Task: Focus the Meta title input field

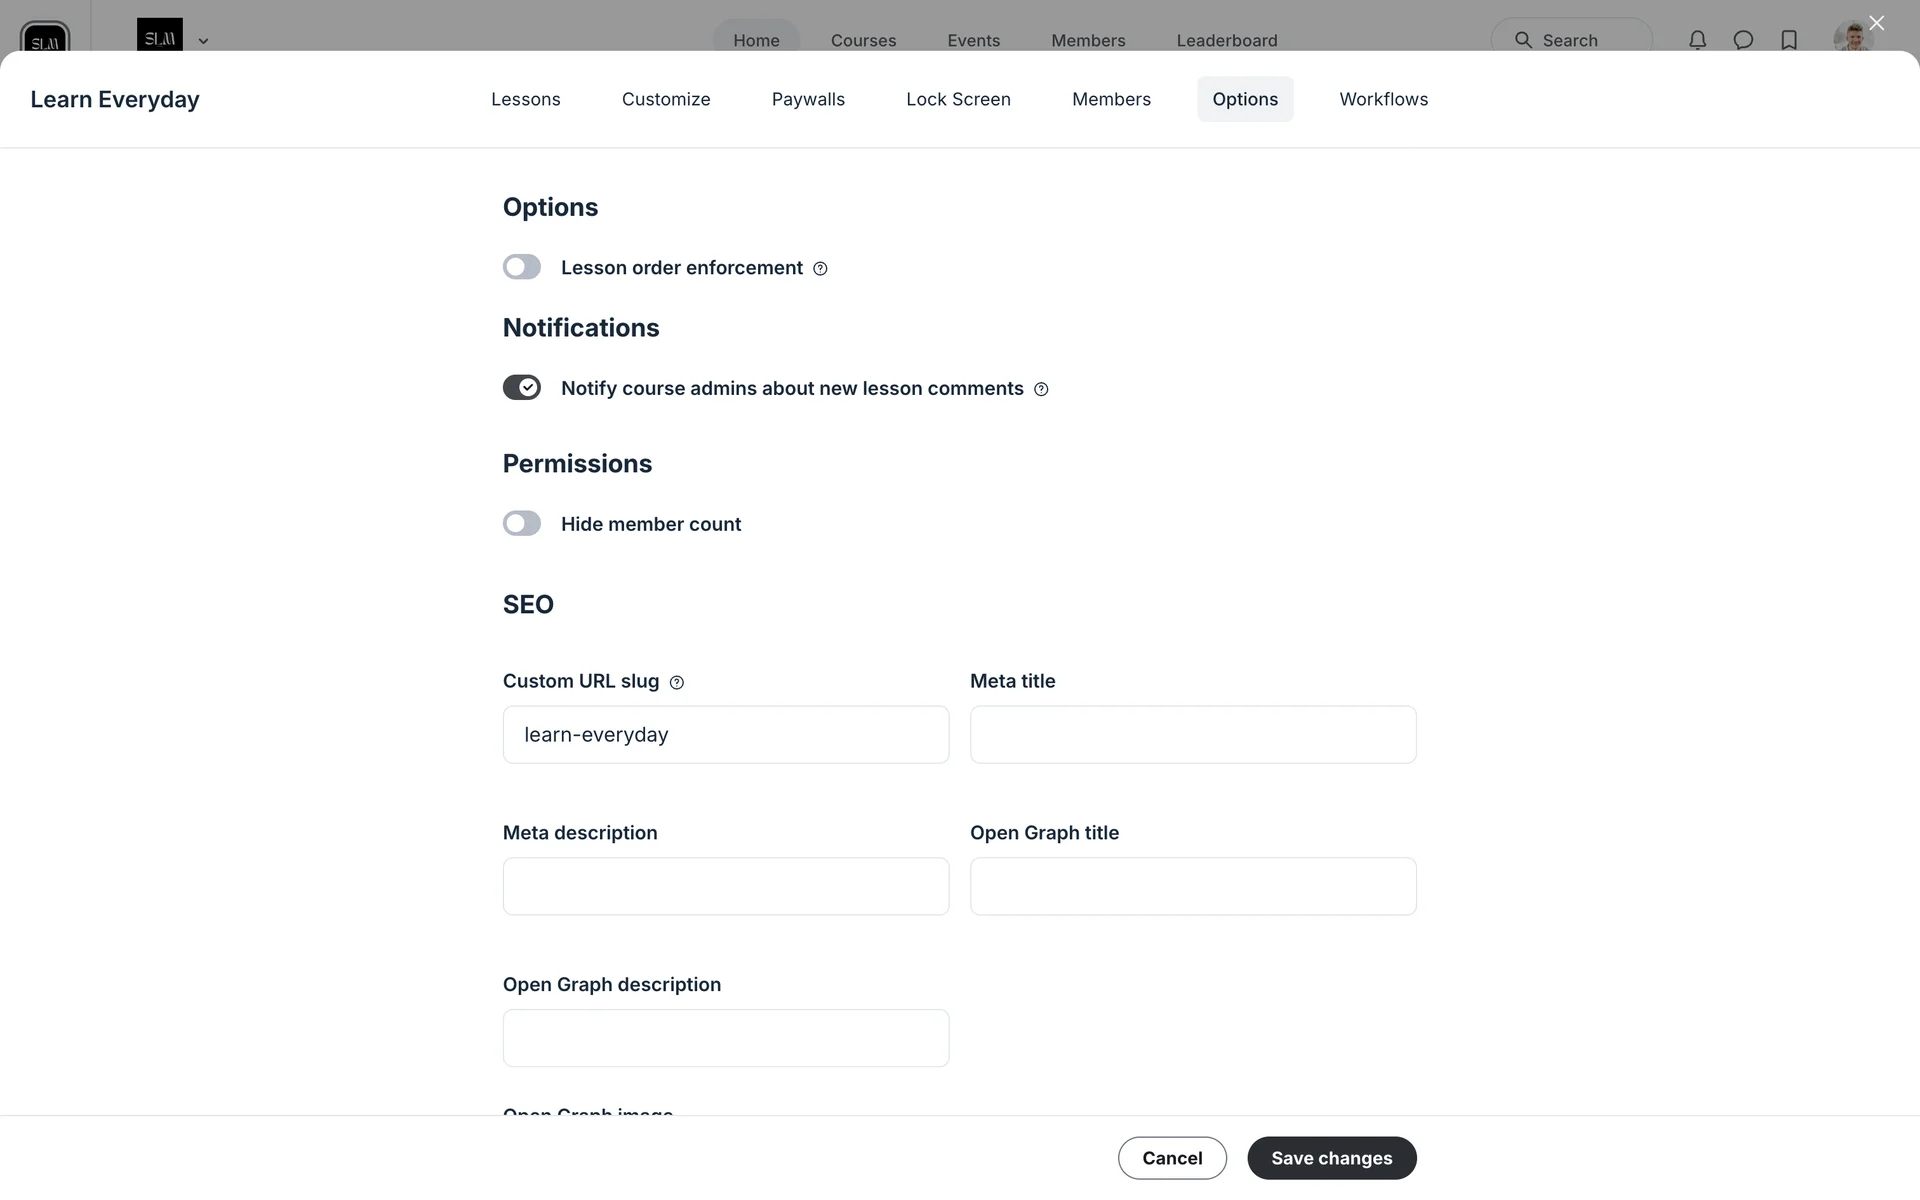Action: 1193,735
